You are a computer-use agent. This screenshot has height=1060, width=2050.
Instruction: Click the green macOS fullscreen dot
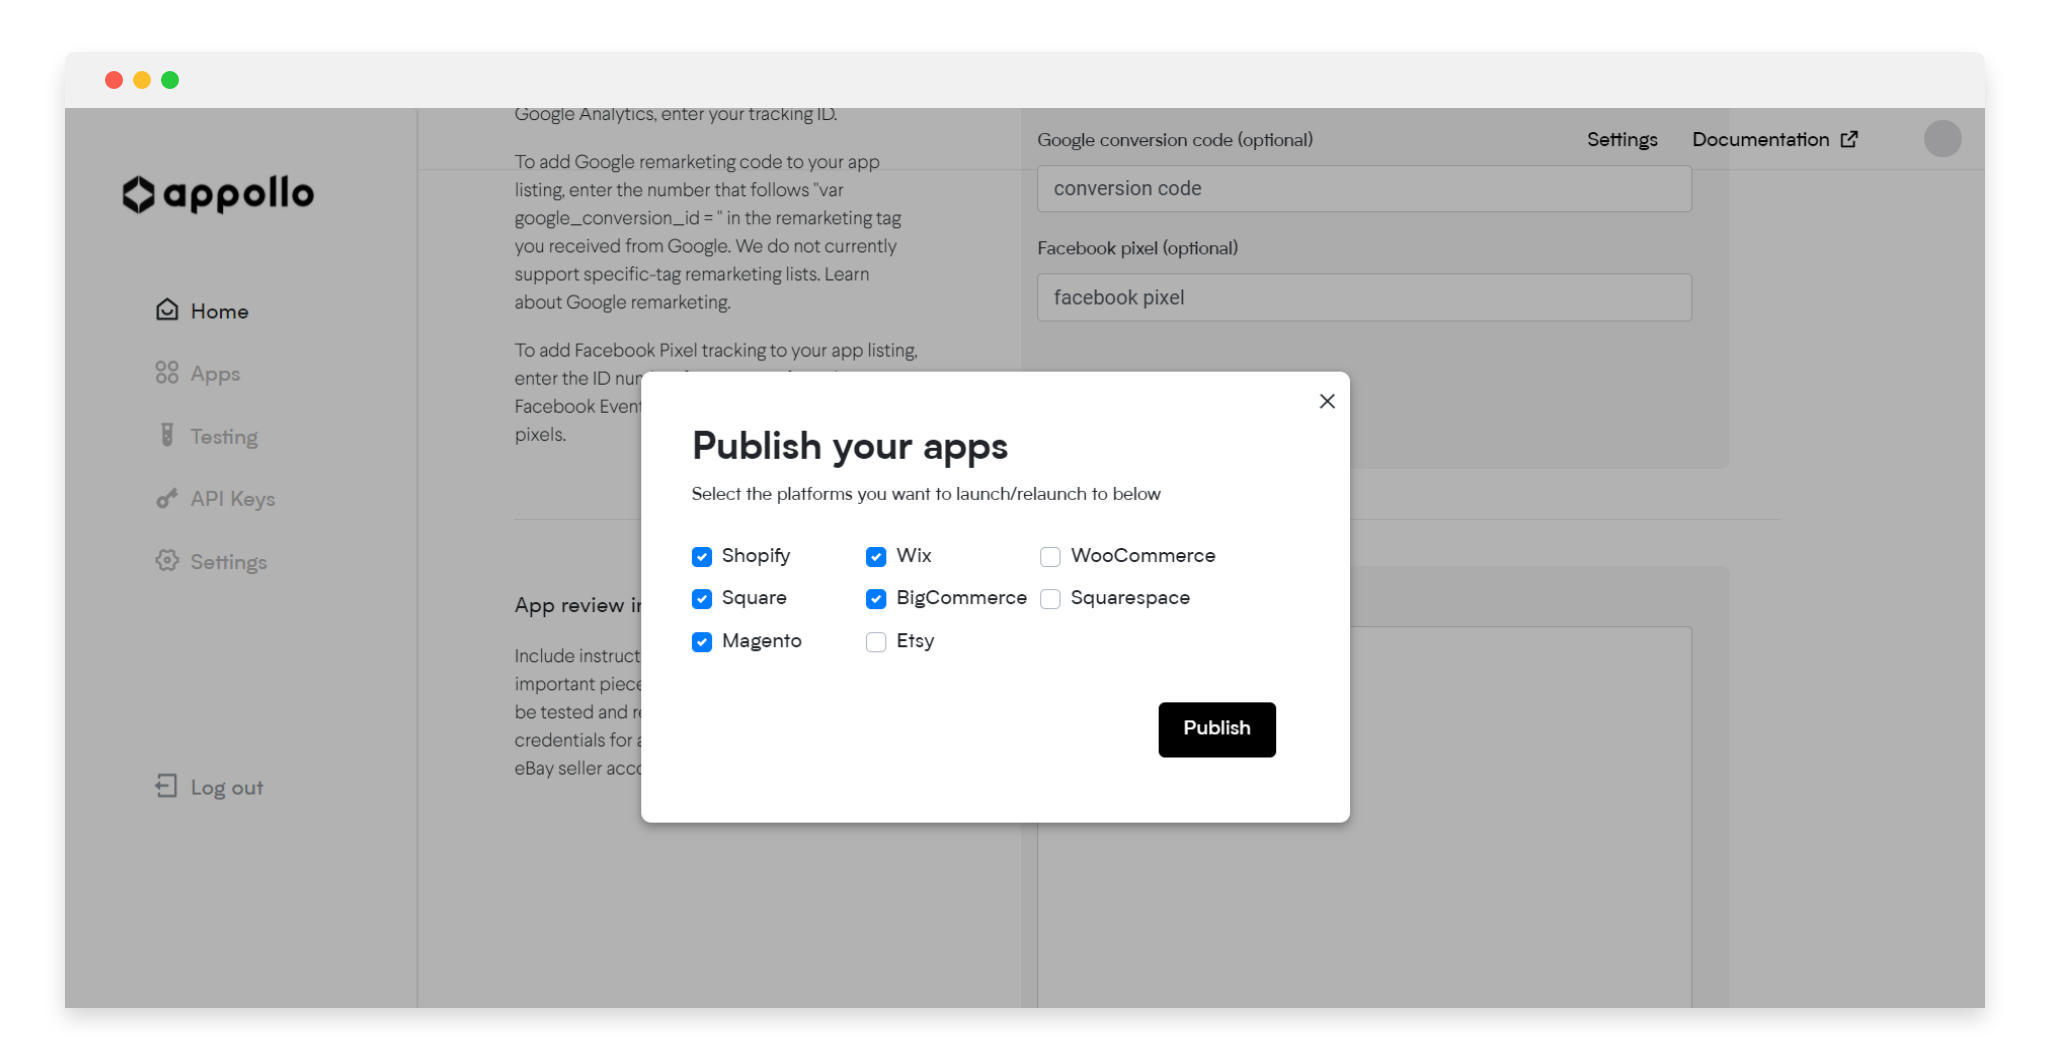170,80
